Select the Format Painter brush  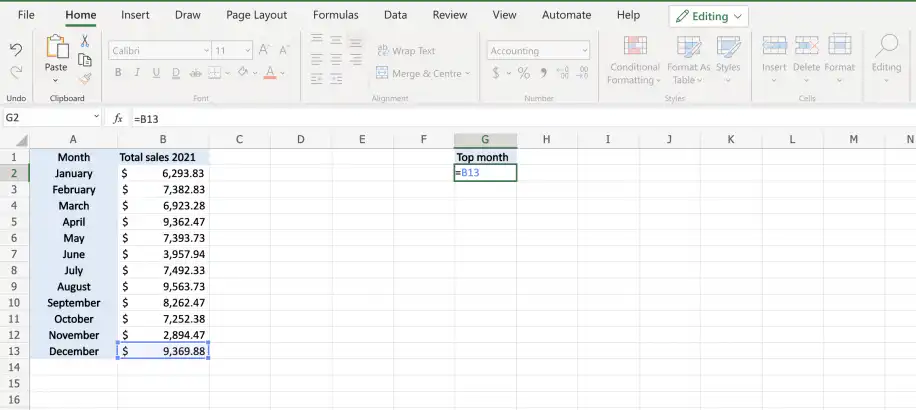pos(85,78)
